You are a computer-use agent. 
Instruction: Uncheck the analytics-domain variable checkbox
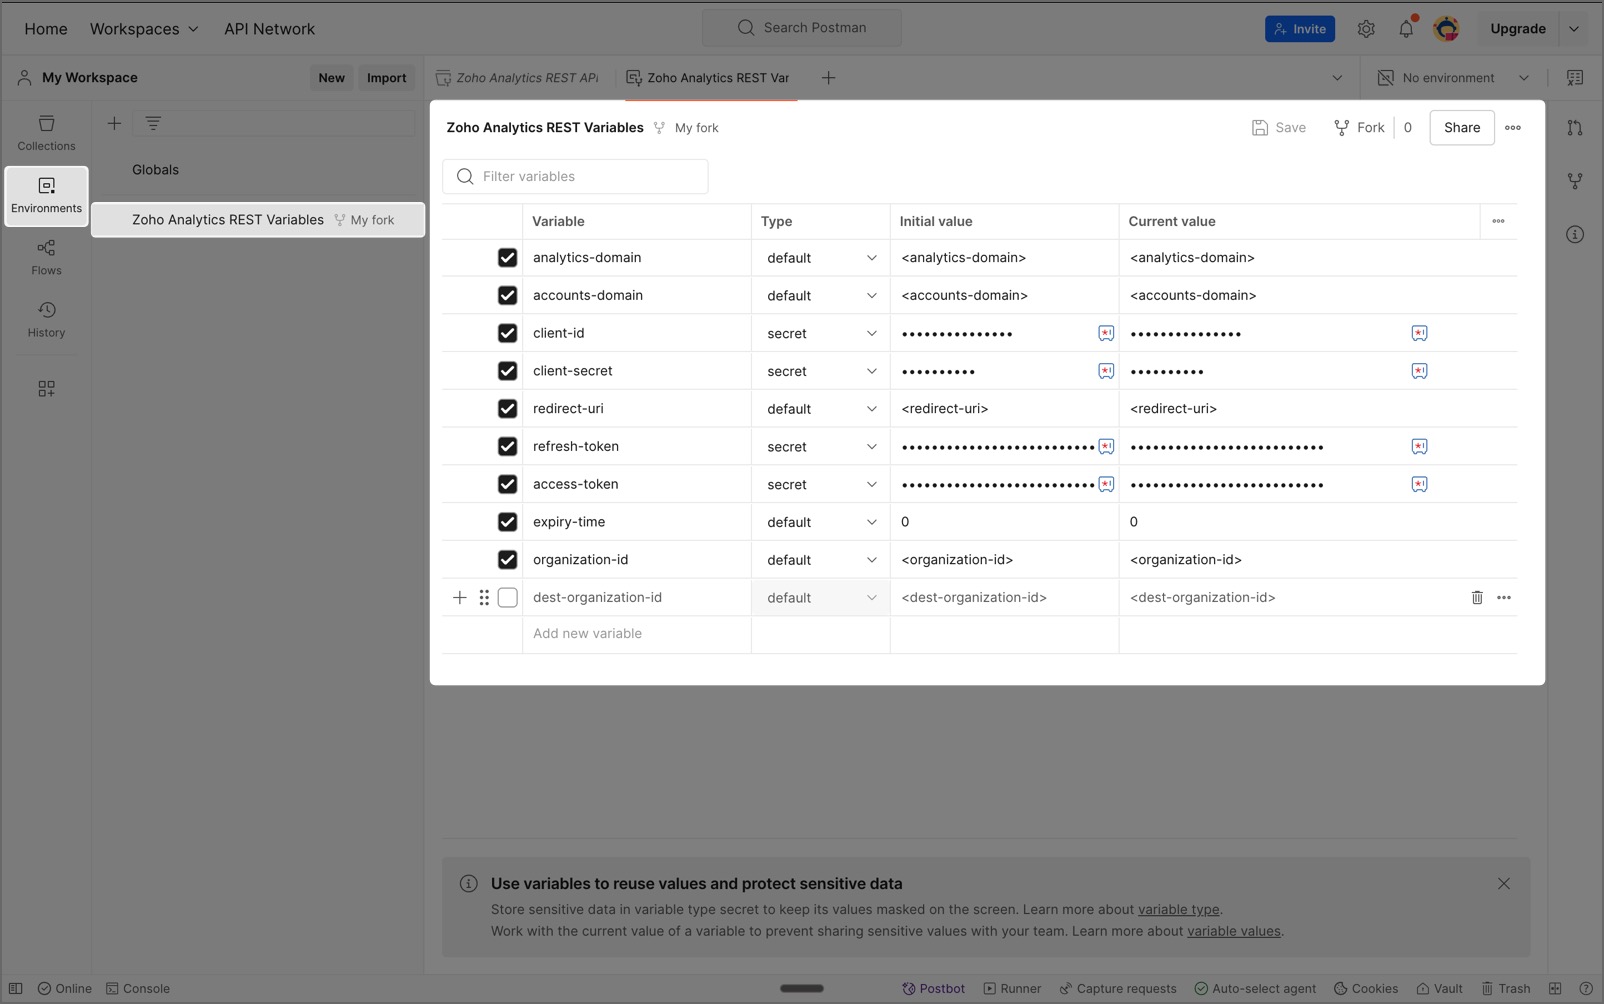pyautogui.click(x=507, y=258)
